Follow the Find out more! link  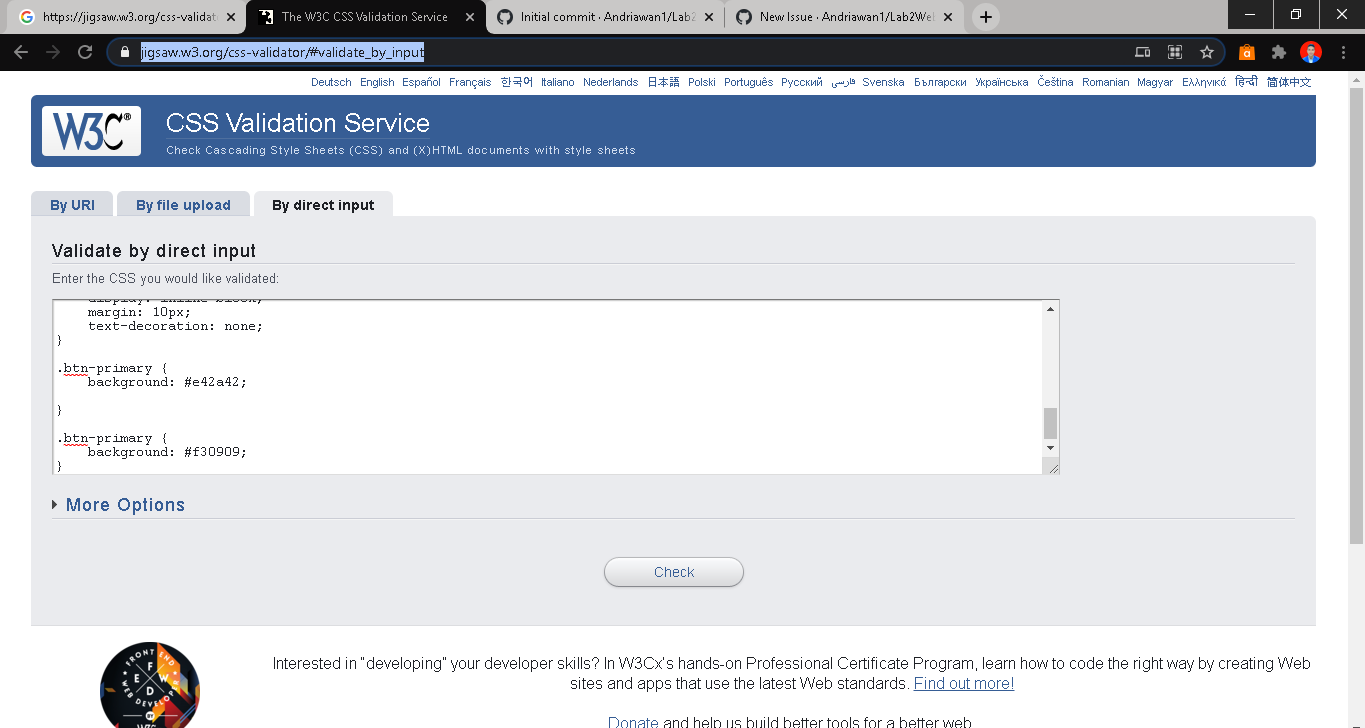[963, 683]
